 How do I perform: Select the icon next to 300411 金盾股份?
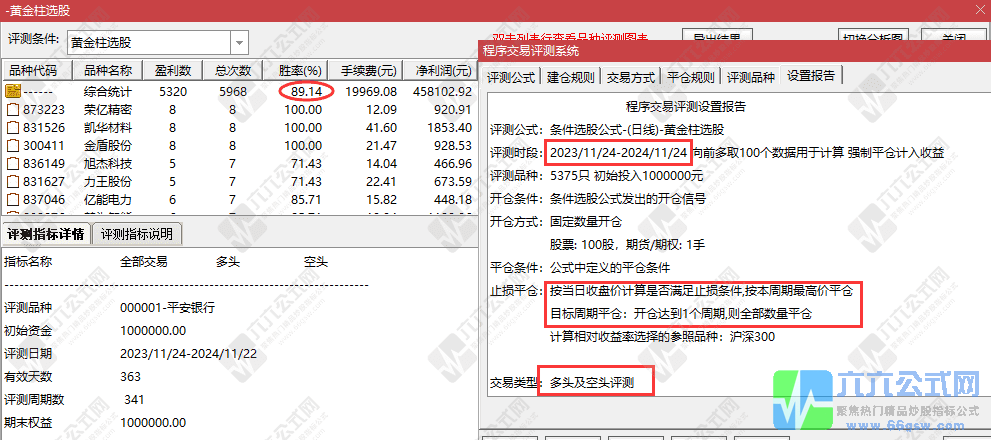point(13,145)
